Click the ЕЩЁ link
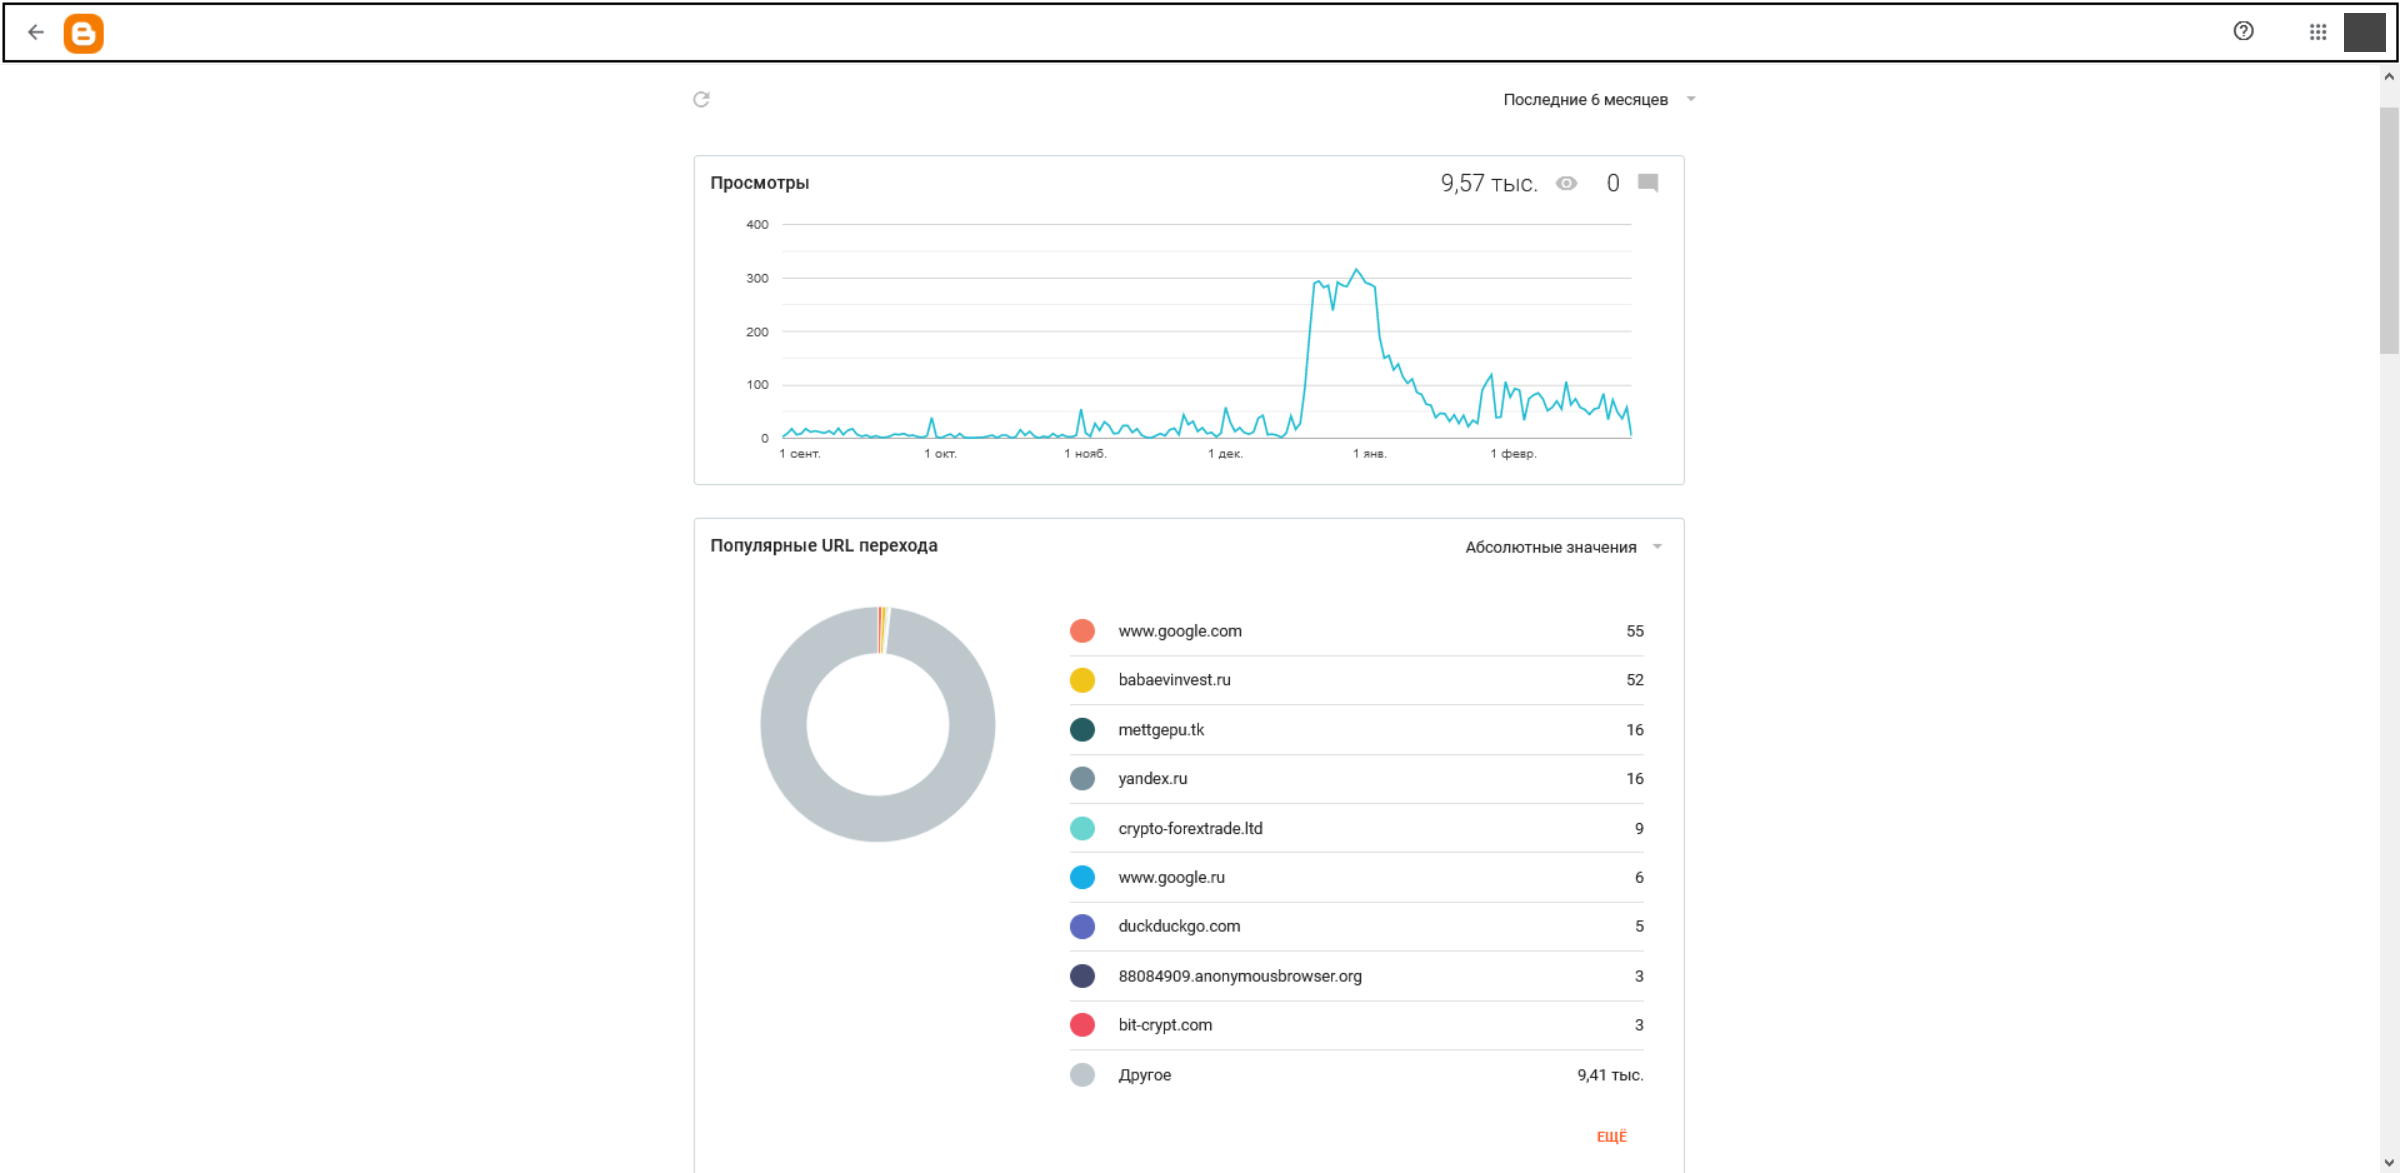Screen dimensions: 2400x1173 click(1611, 1136)
